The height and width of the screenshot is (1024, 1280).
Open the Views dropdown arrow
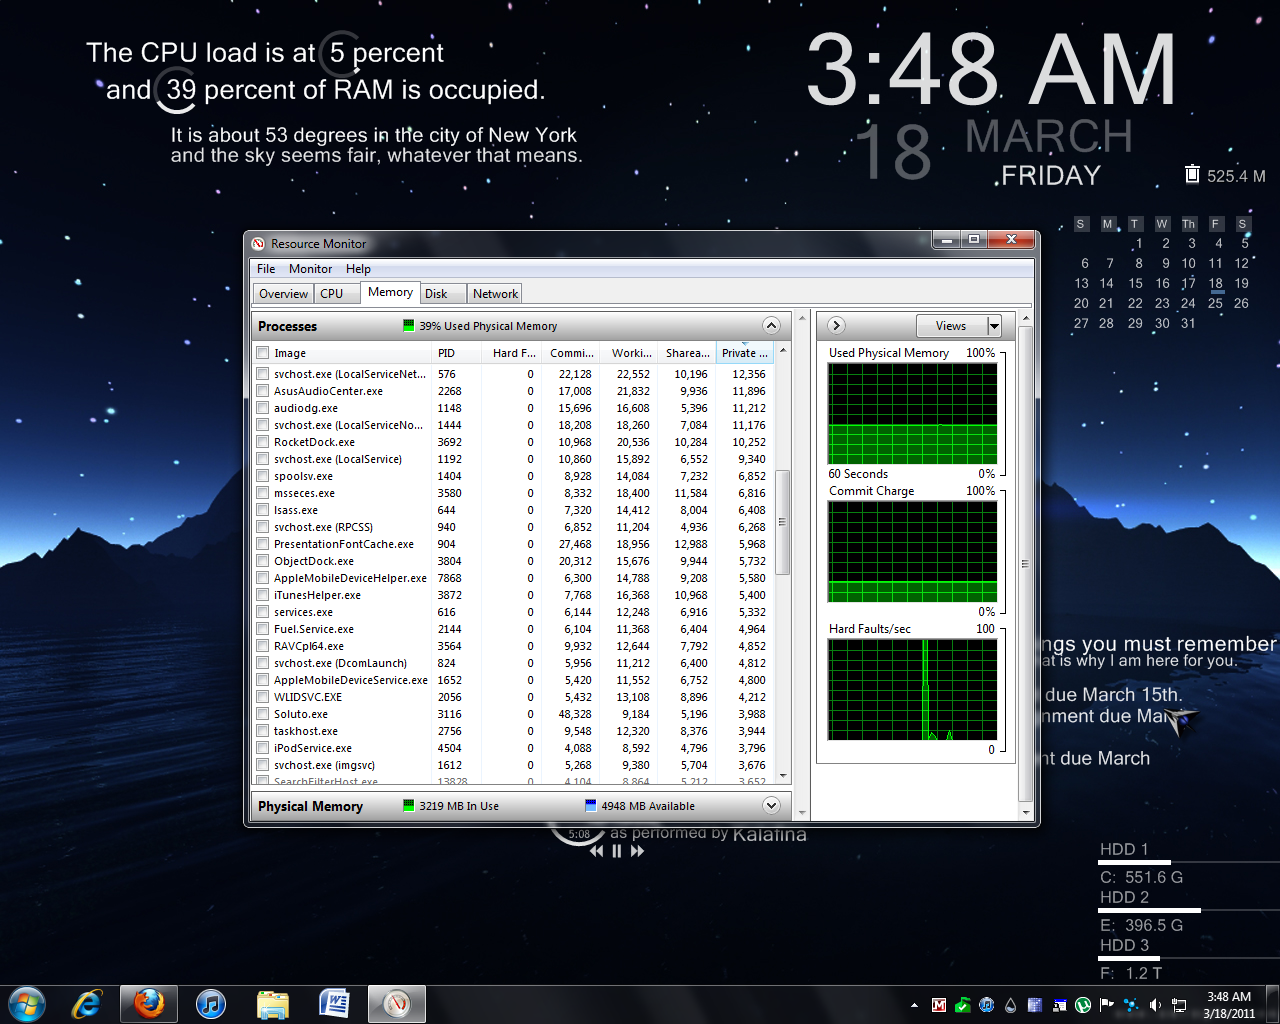click(x=994, y=326)
